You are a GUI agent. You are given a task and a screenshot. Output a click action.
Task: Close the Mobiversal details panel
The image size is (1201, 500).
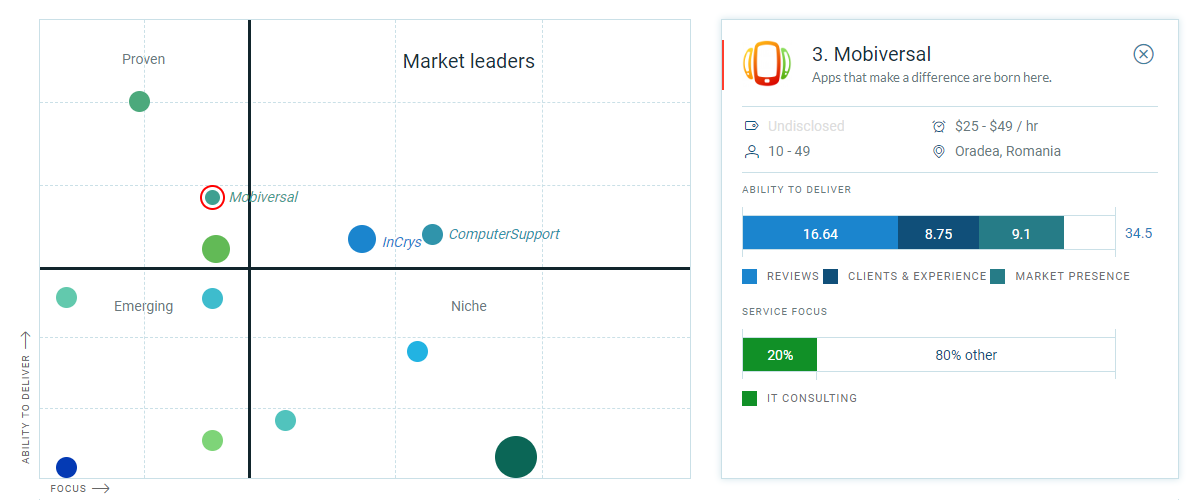[1144, 54]
